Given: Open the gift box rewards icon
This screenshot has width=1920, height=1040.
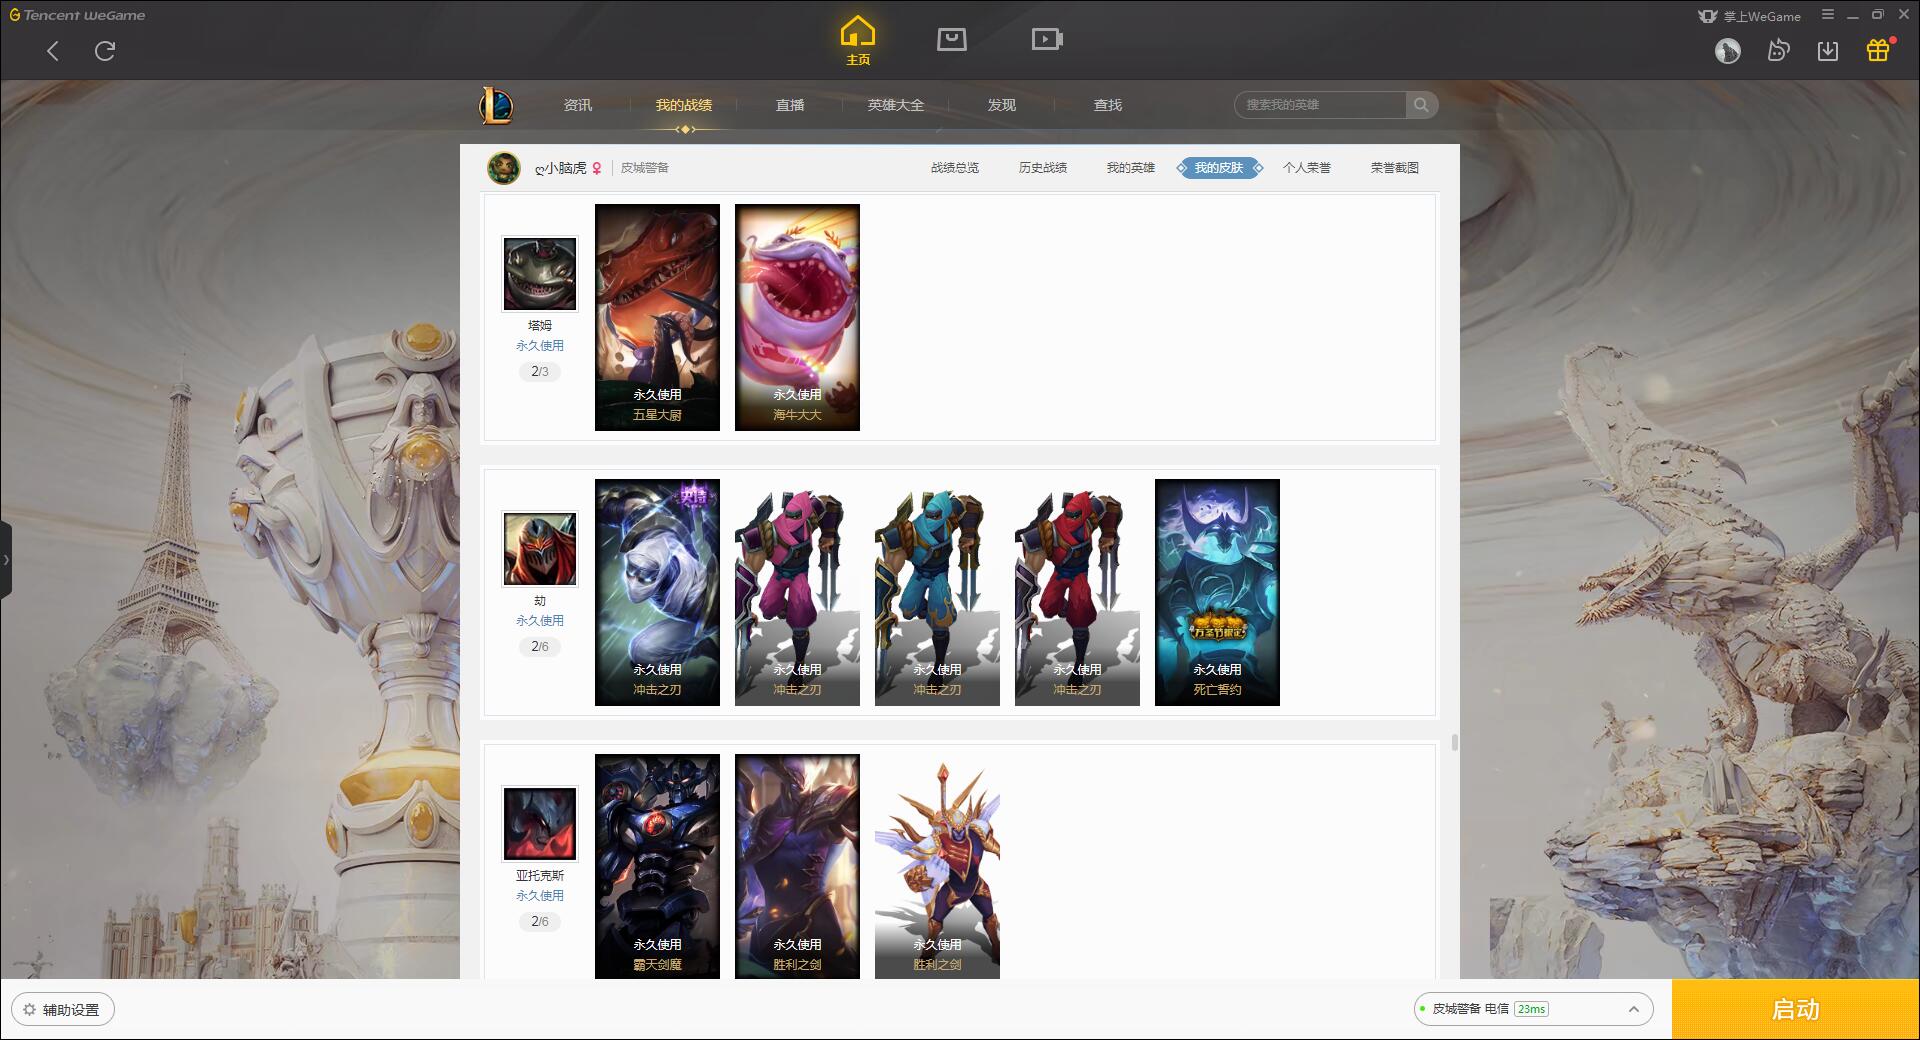Looking at the screenshot, I should click(1878, 50).
